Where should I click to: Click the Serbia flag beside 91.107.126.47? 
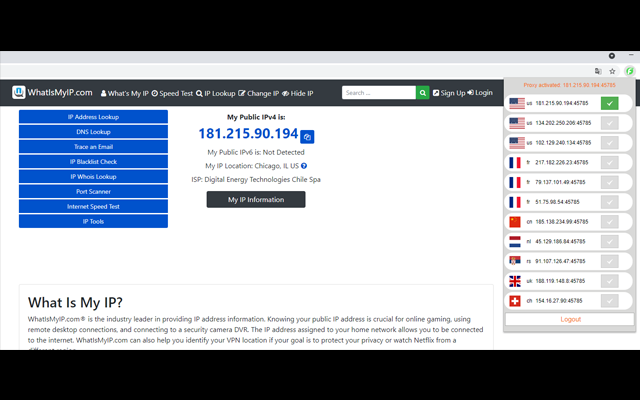[x=515, y=261]
